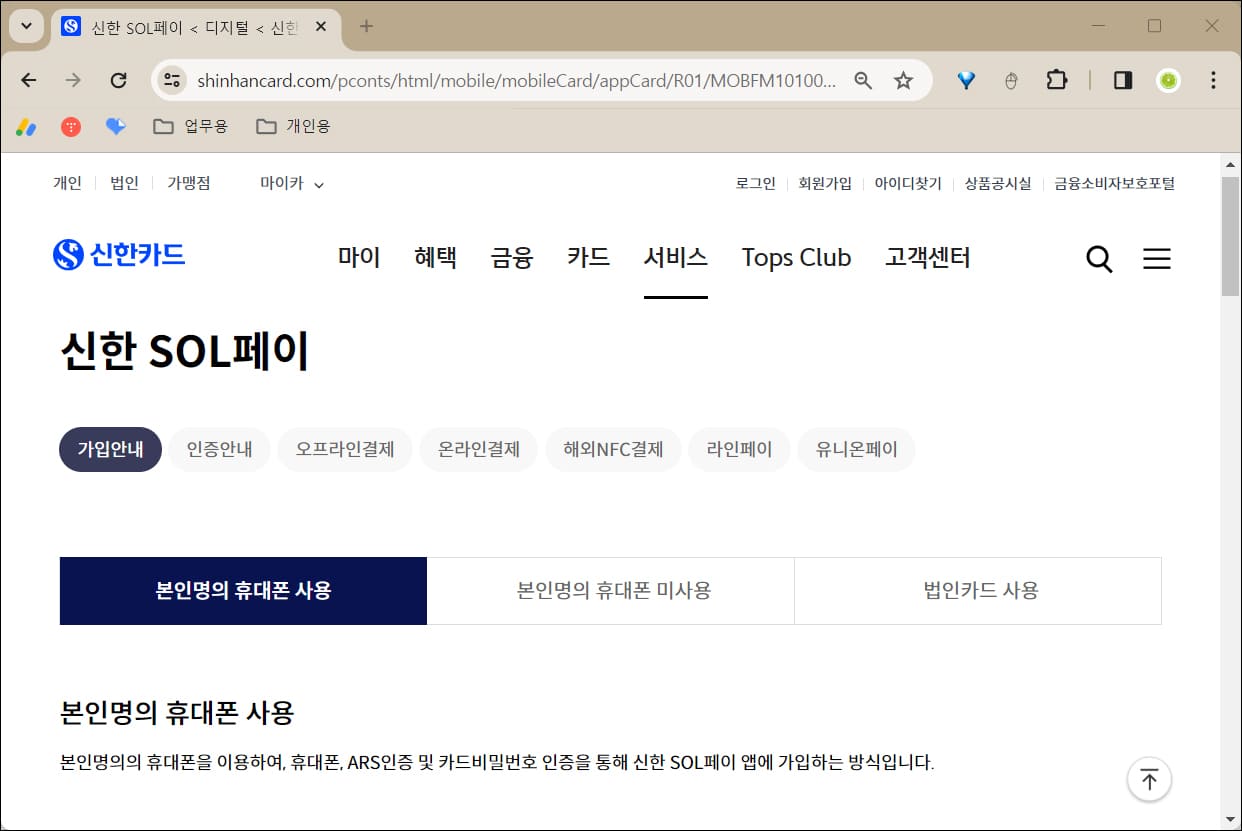Open the browser extensions puzzle icon
This screenshot has width=1242, height=831.
point(1057,80)
